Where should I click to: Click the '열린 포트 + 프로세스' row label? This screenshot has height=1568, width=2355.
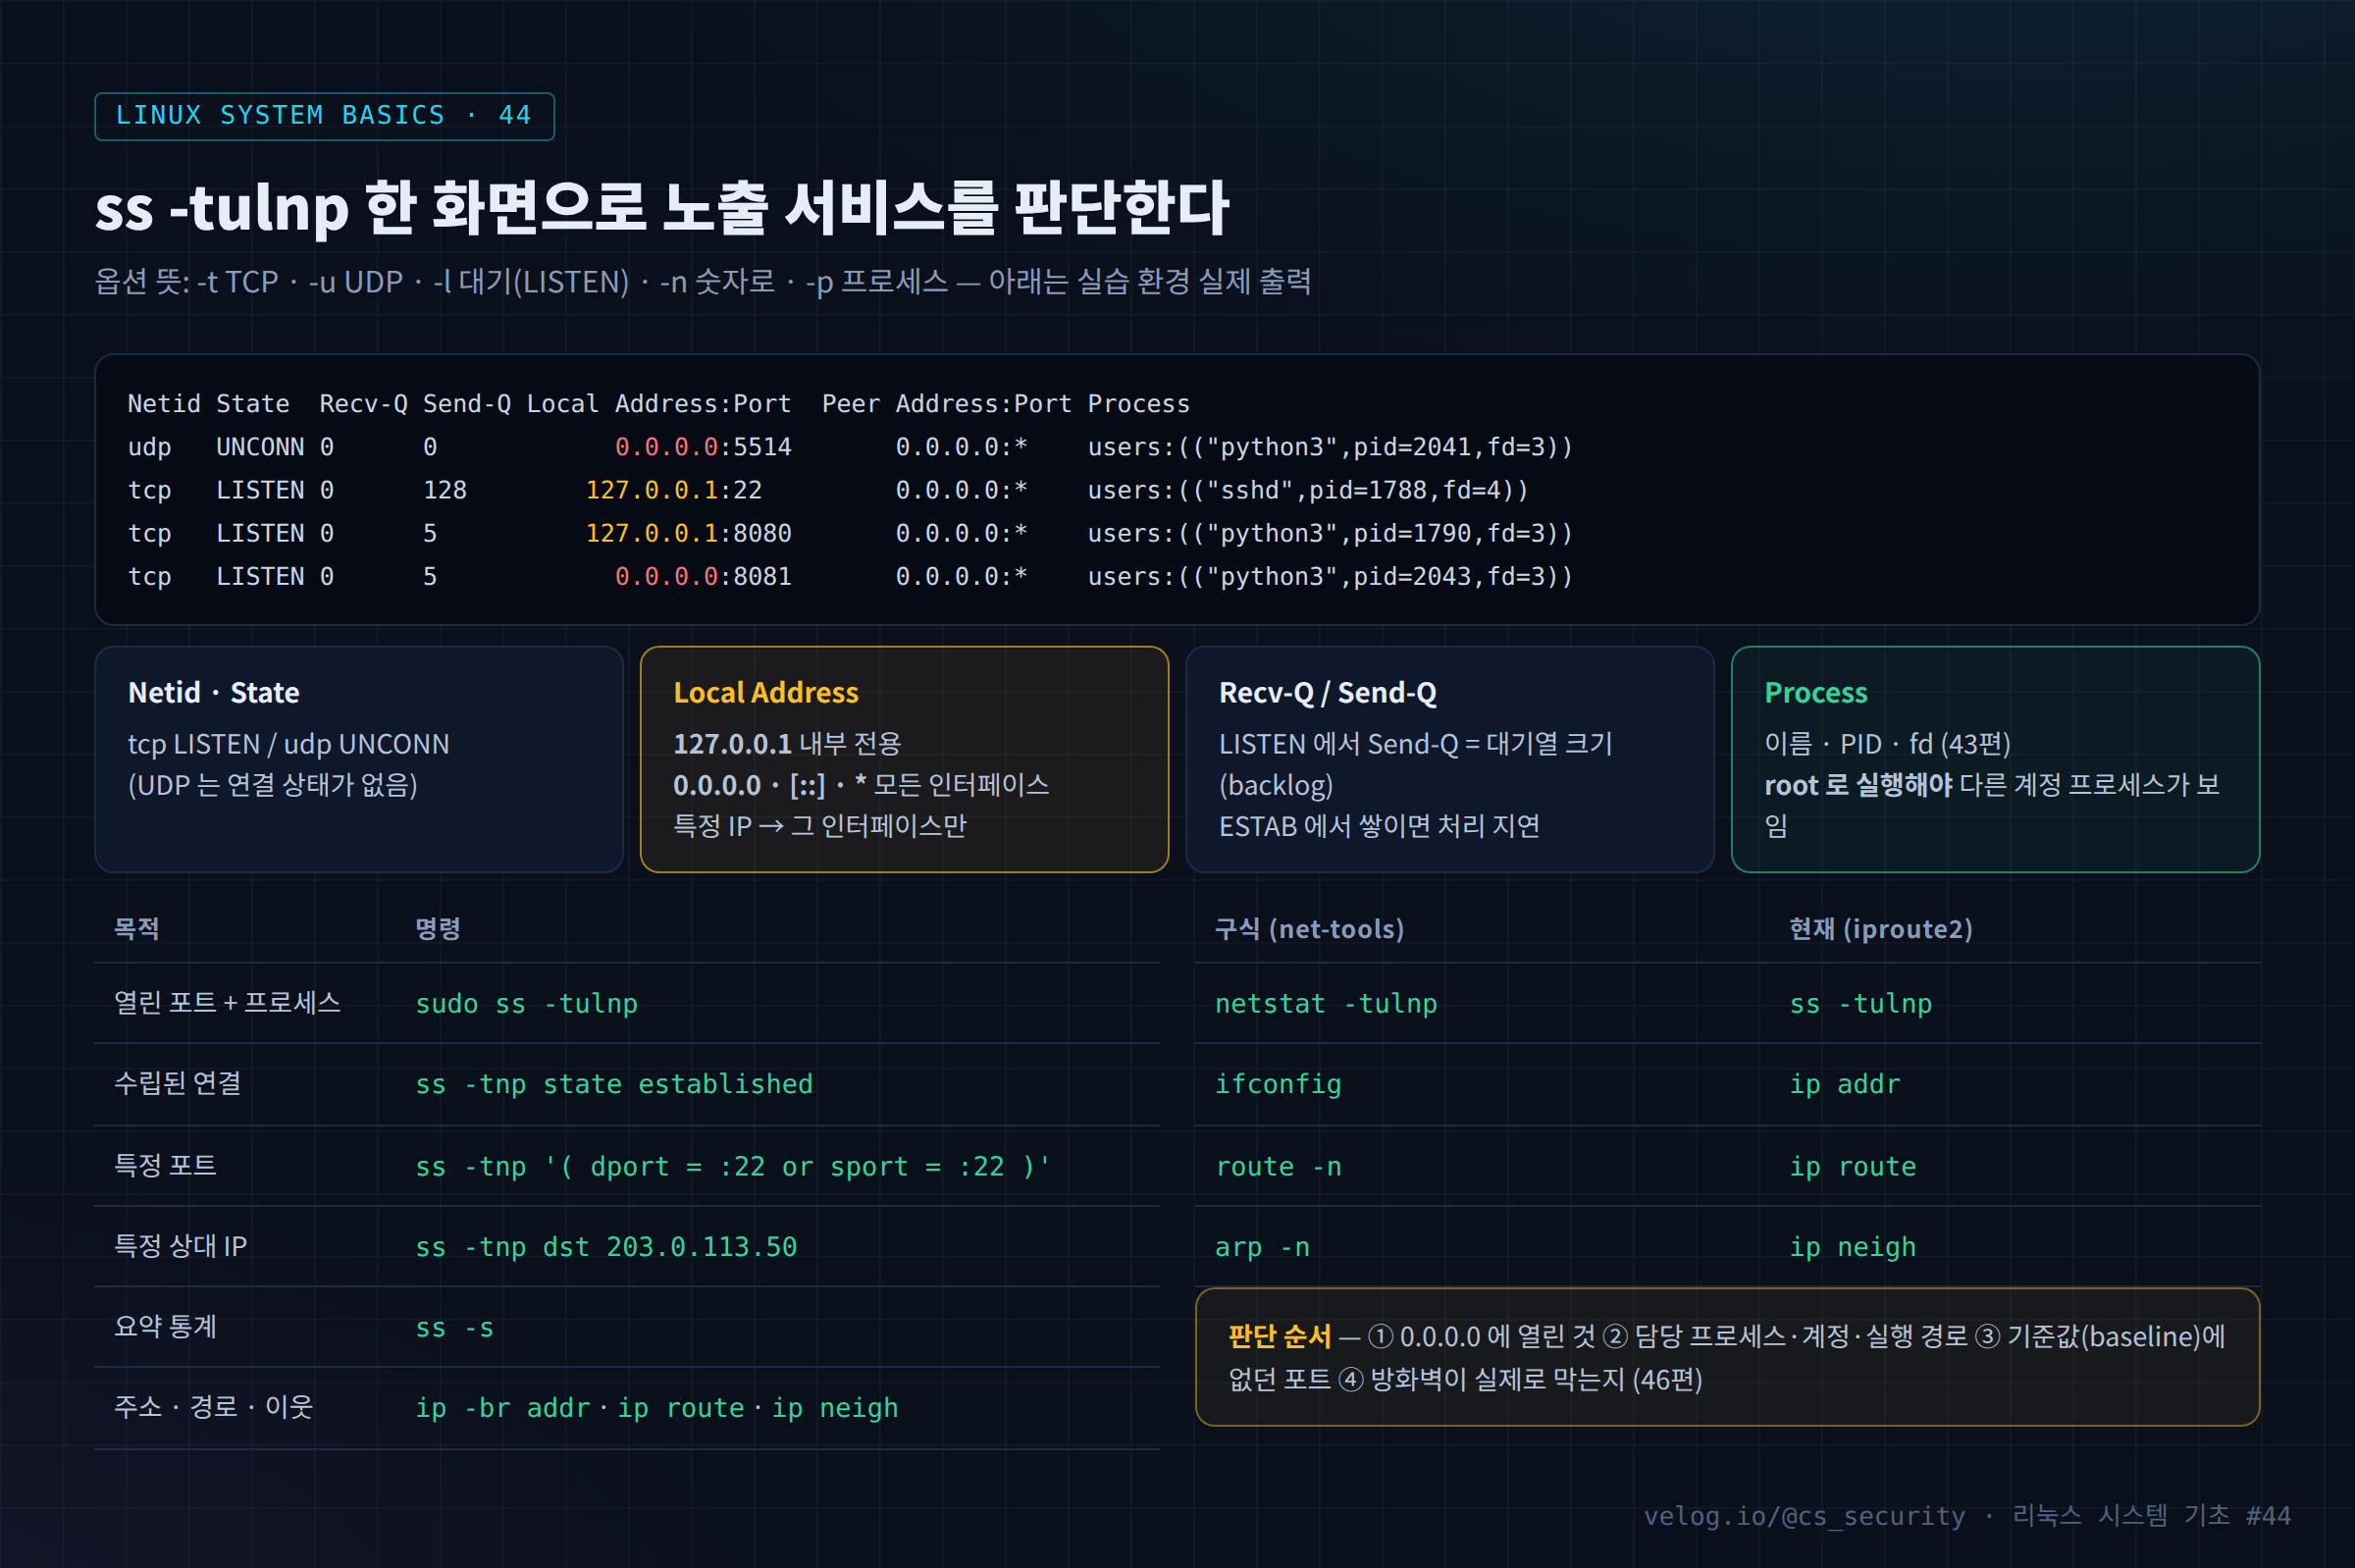point(227,1002)
